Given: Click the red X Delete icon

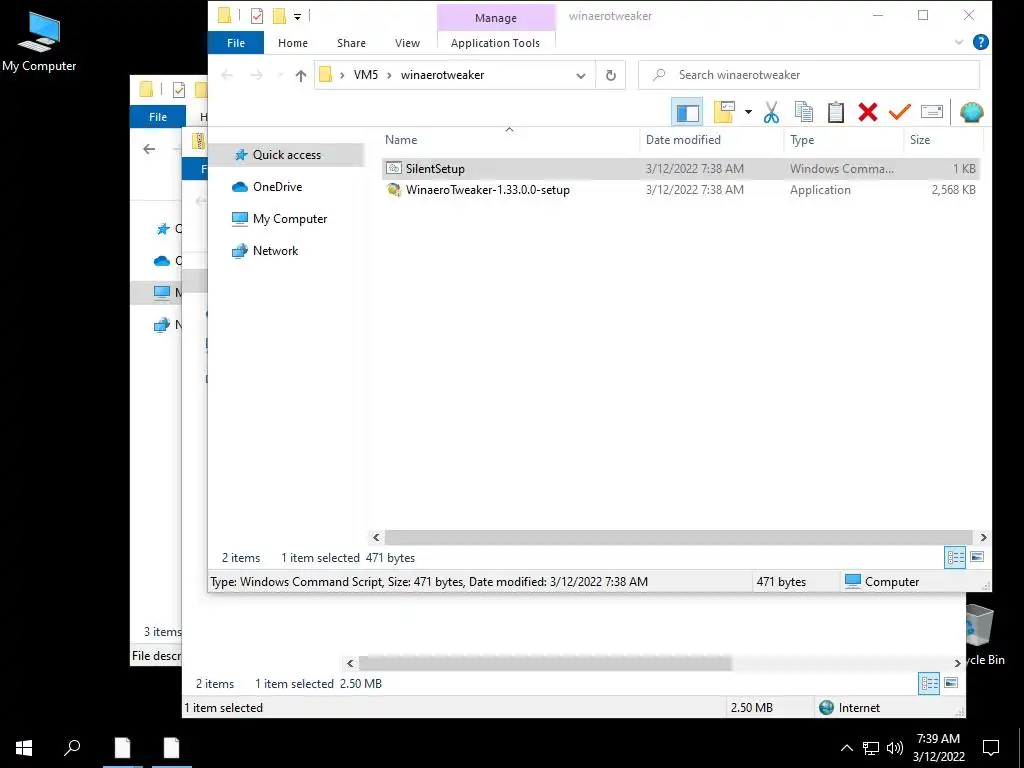Looking at the screenshot, I should pyautogui.click(x=868, y=112).
